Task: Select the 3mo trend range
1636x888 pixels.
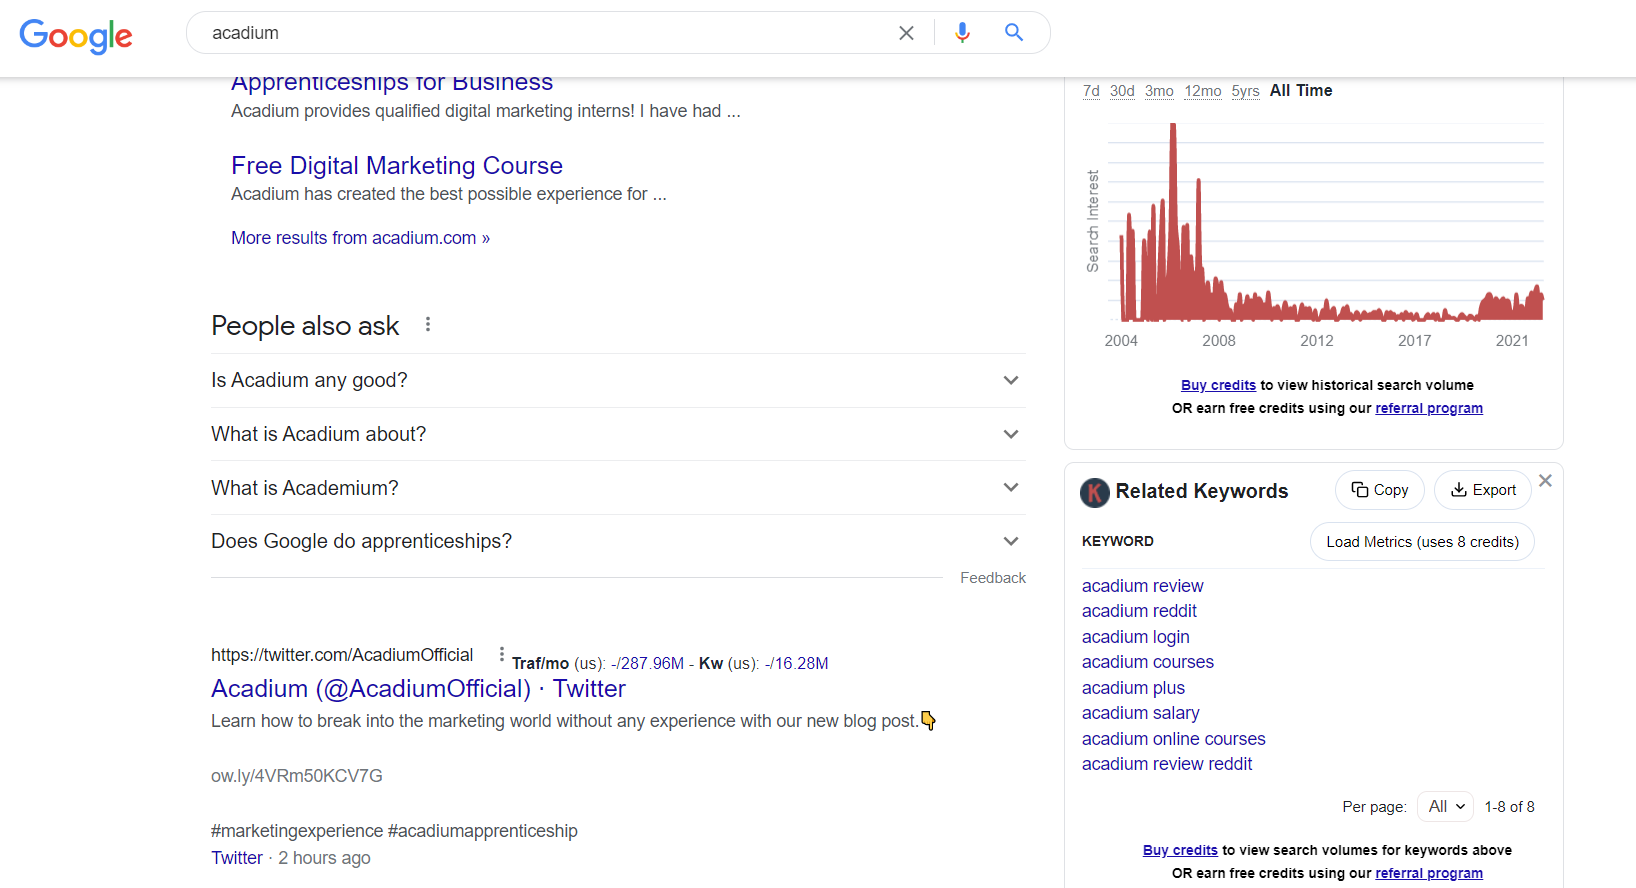Action: [x=1159, y=91]
